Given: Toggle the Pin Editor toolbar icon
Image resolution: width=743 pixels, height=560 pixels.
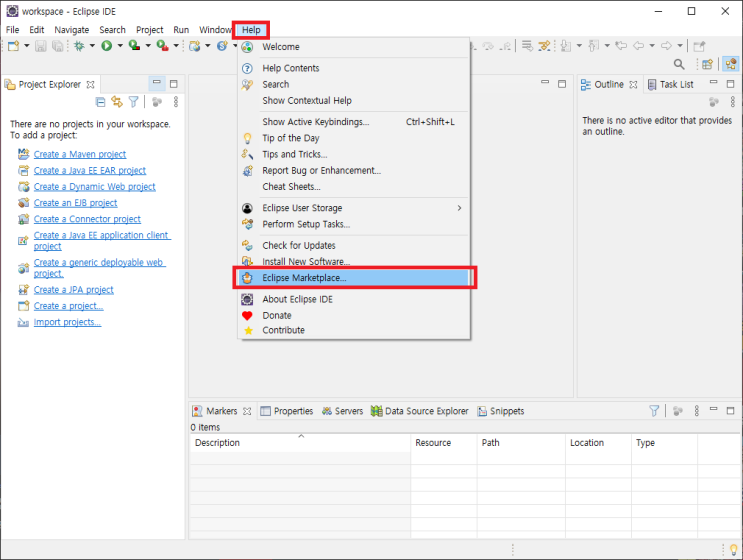Looking at the screenshot, I should (x=699, y=46).
